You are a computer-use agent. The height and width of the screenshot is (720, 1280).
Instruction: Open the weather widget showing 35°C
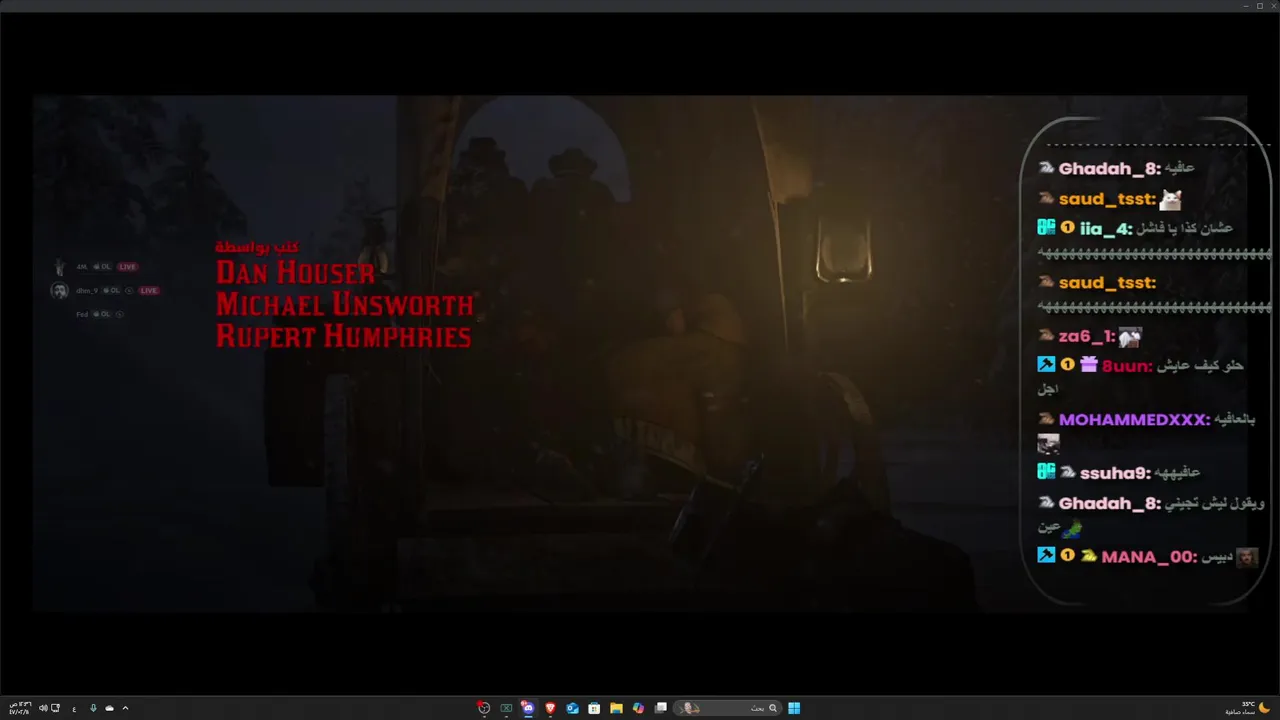click(1250, 708)
